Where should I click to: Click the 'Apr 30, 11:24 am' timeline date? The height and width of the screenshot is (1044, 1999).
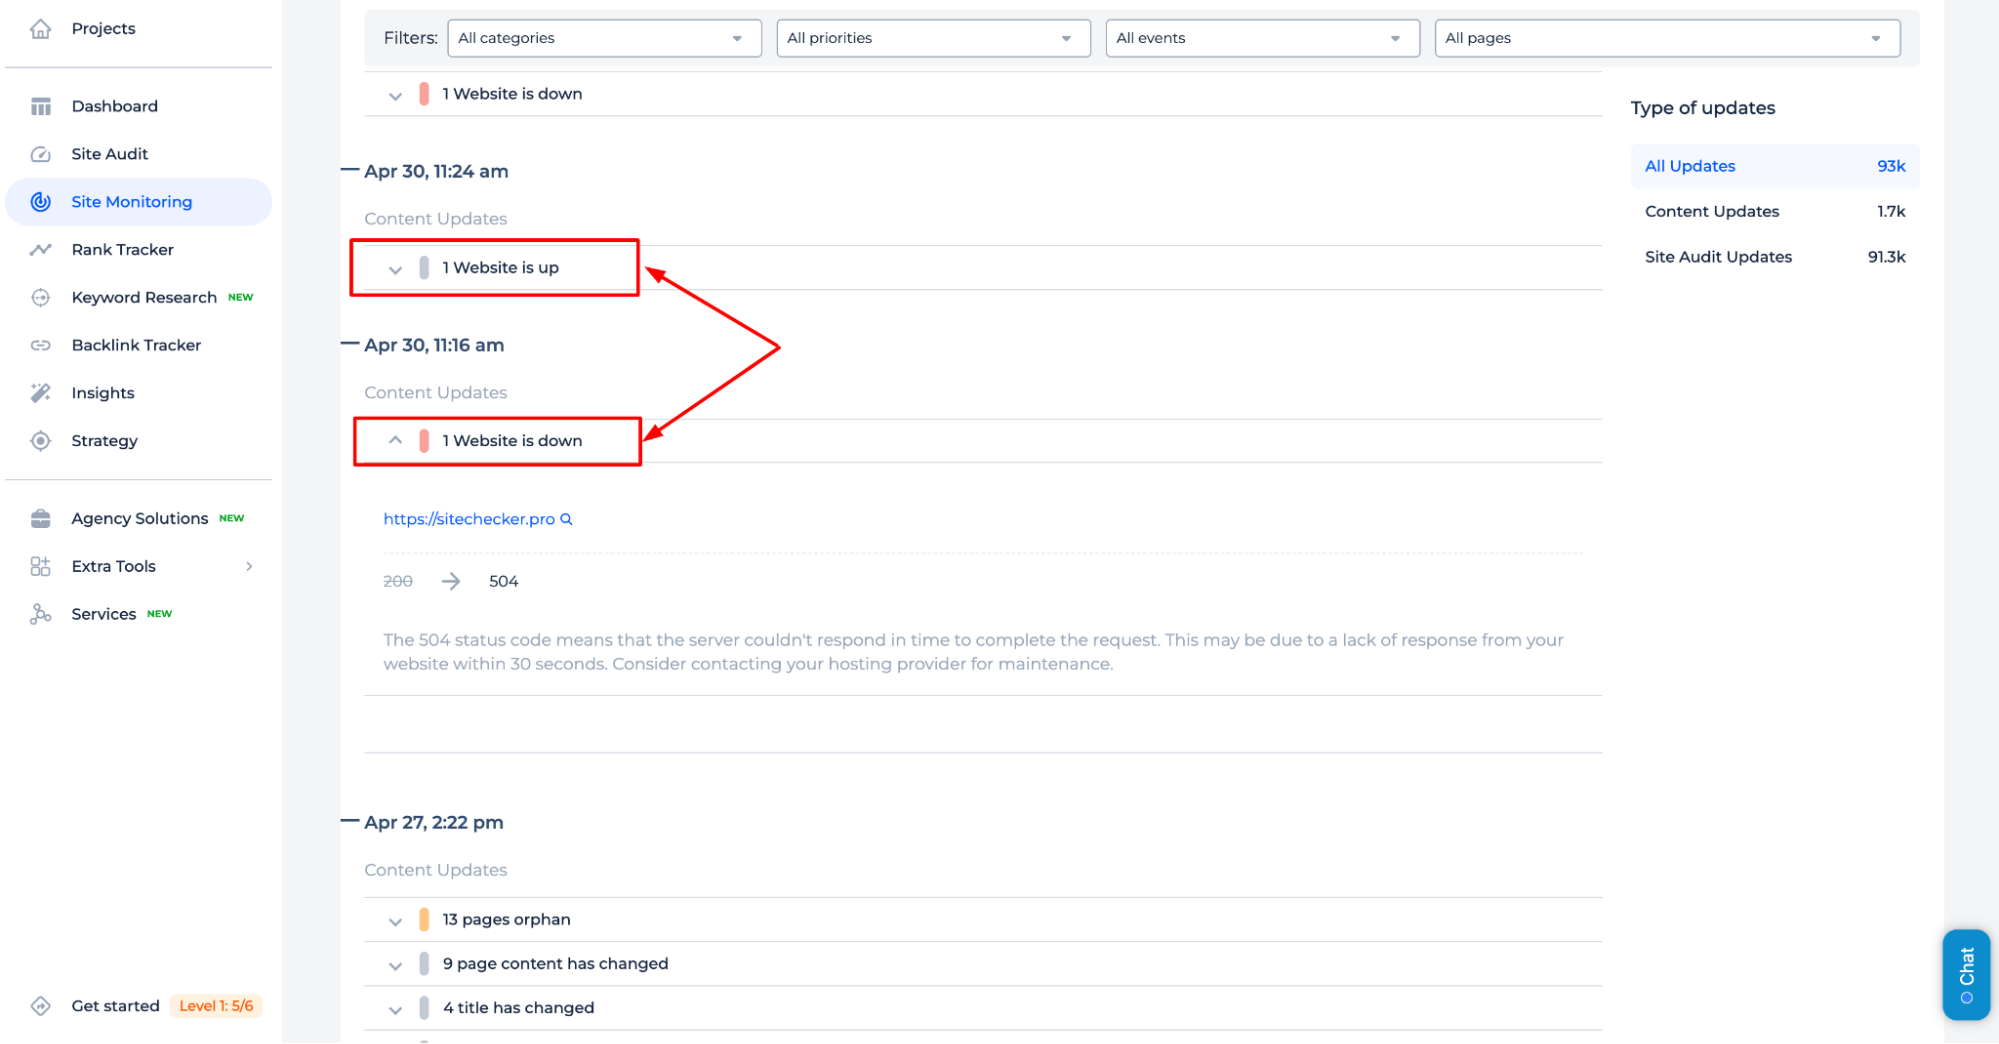(x=436, y=171)
